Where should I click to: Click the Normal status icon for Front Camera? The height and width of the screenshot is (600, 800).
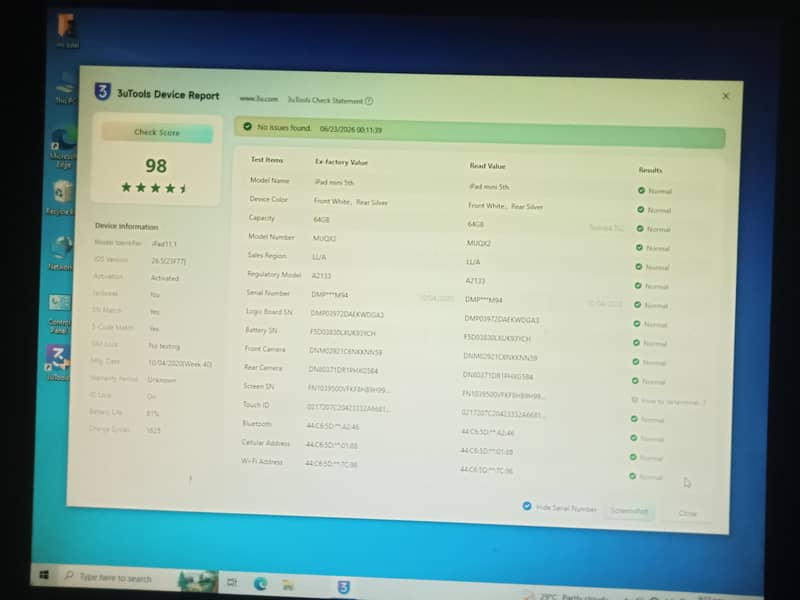[x=635, y=362]
